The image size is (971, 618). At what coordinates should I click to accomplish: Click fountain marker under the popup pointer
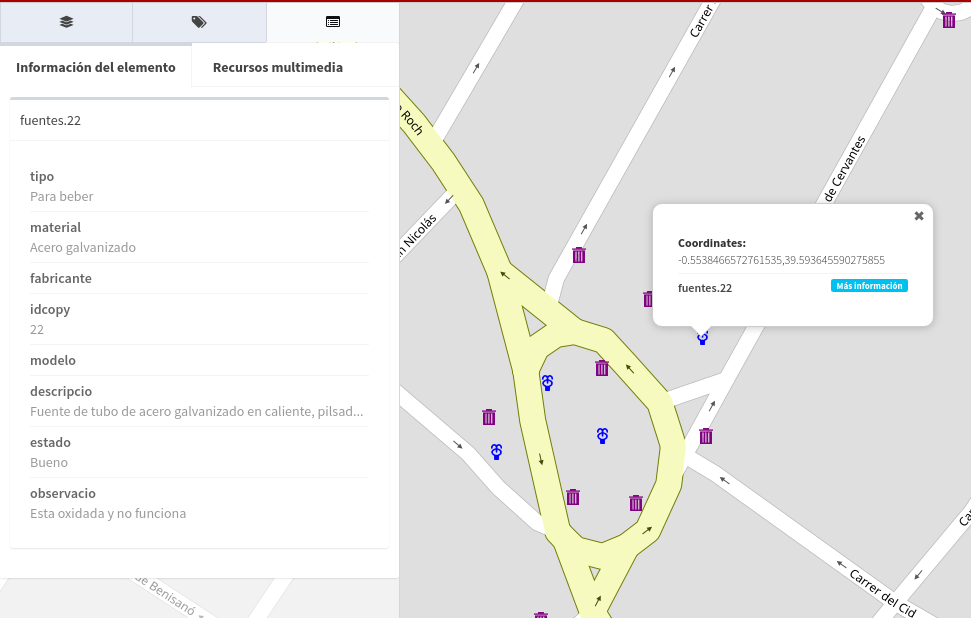(x=703, y=339)
